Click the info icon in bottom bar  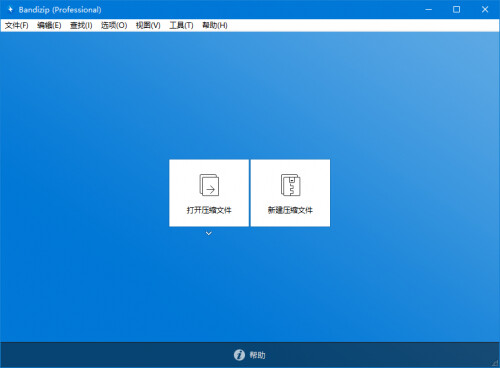239,355
